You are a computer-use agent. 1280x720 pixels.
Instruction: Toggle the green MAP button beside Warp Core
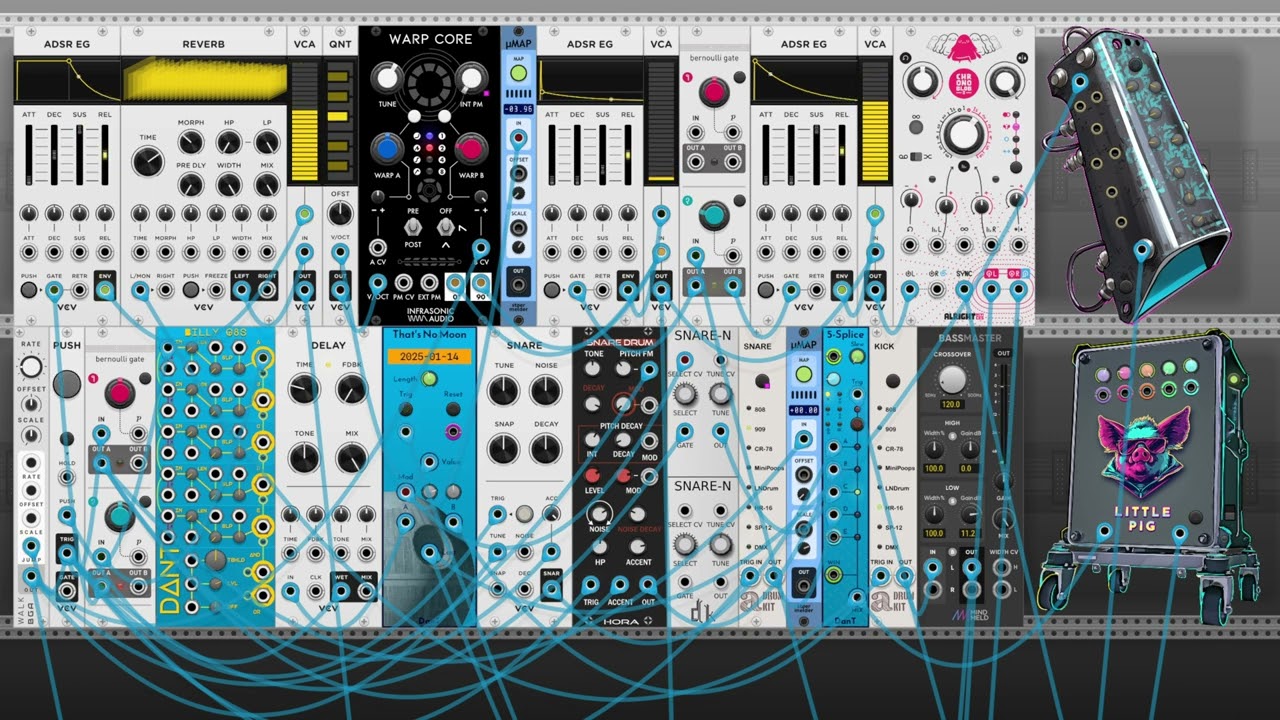click(x=518, y=75)
